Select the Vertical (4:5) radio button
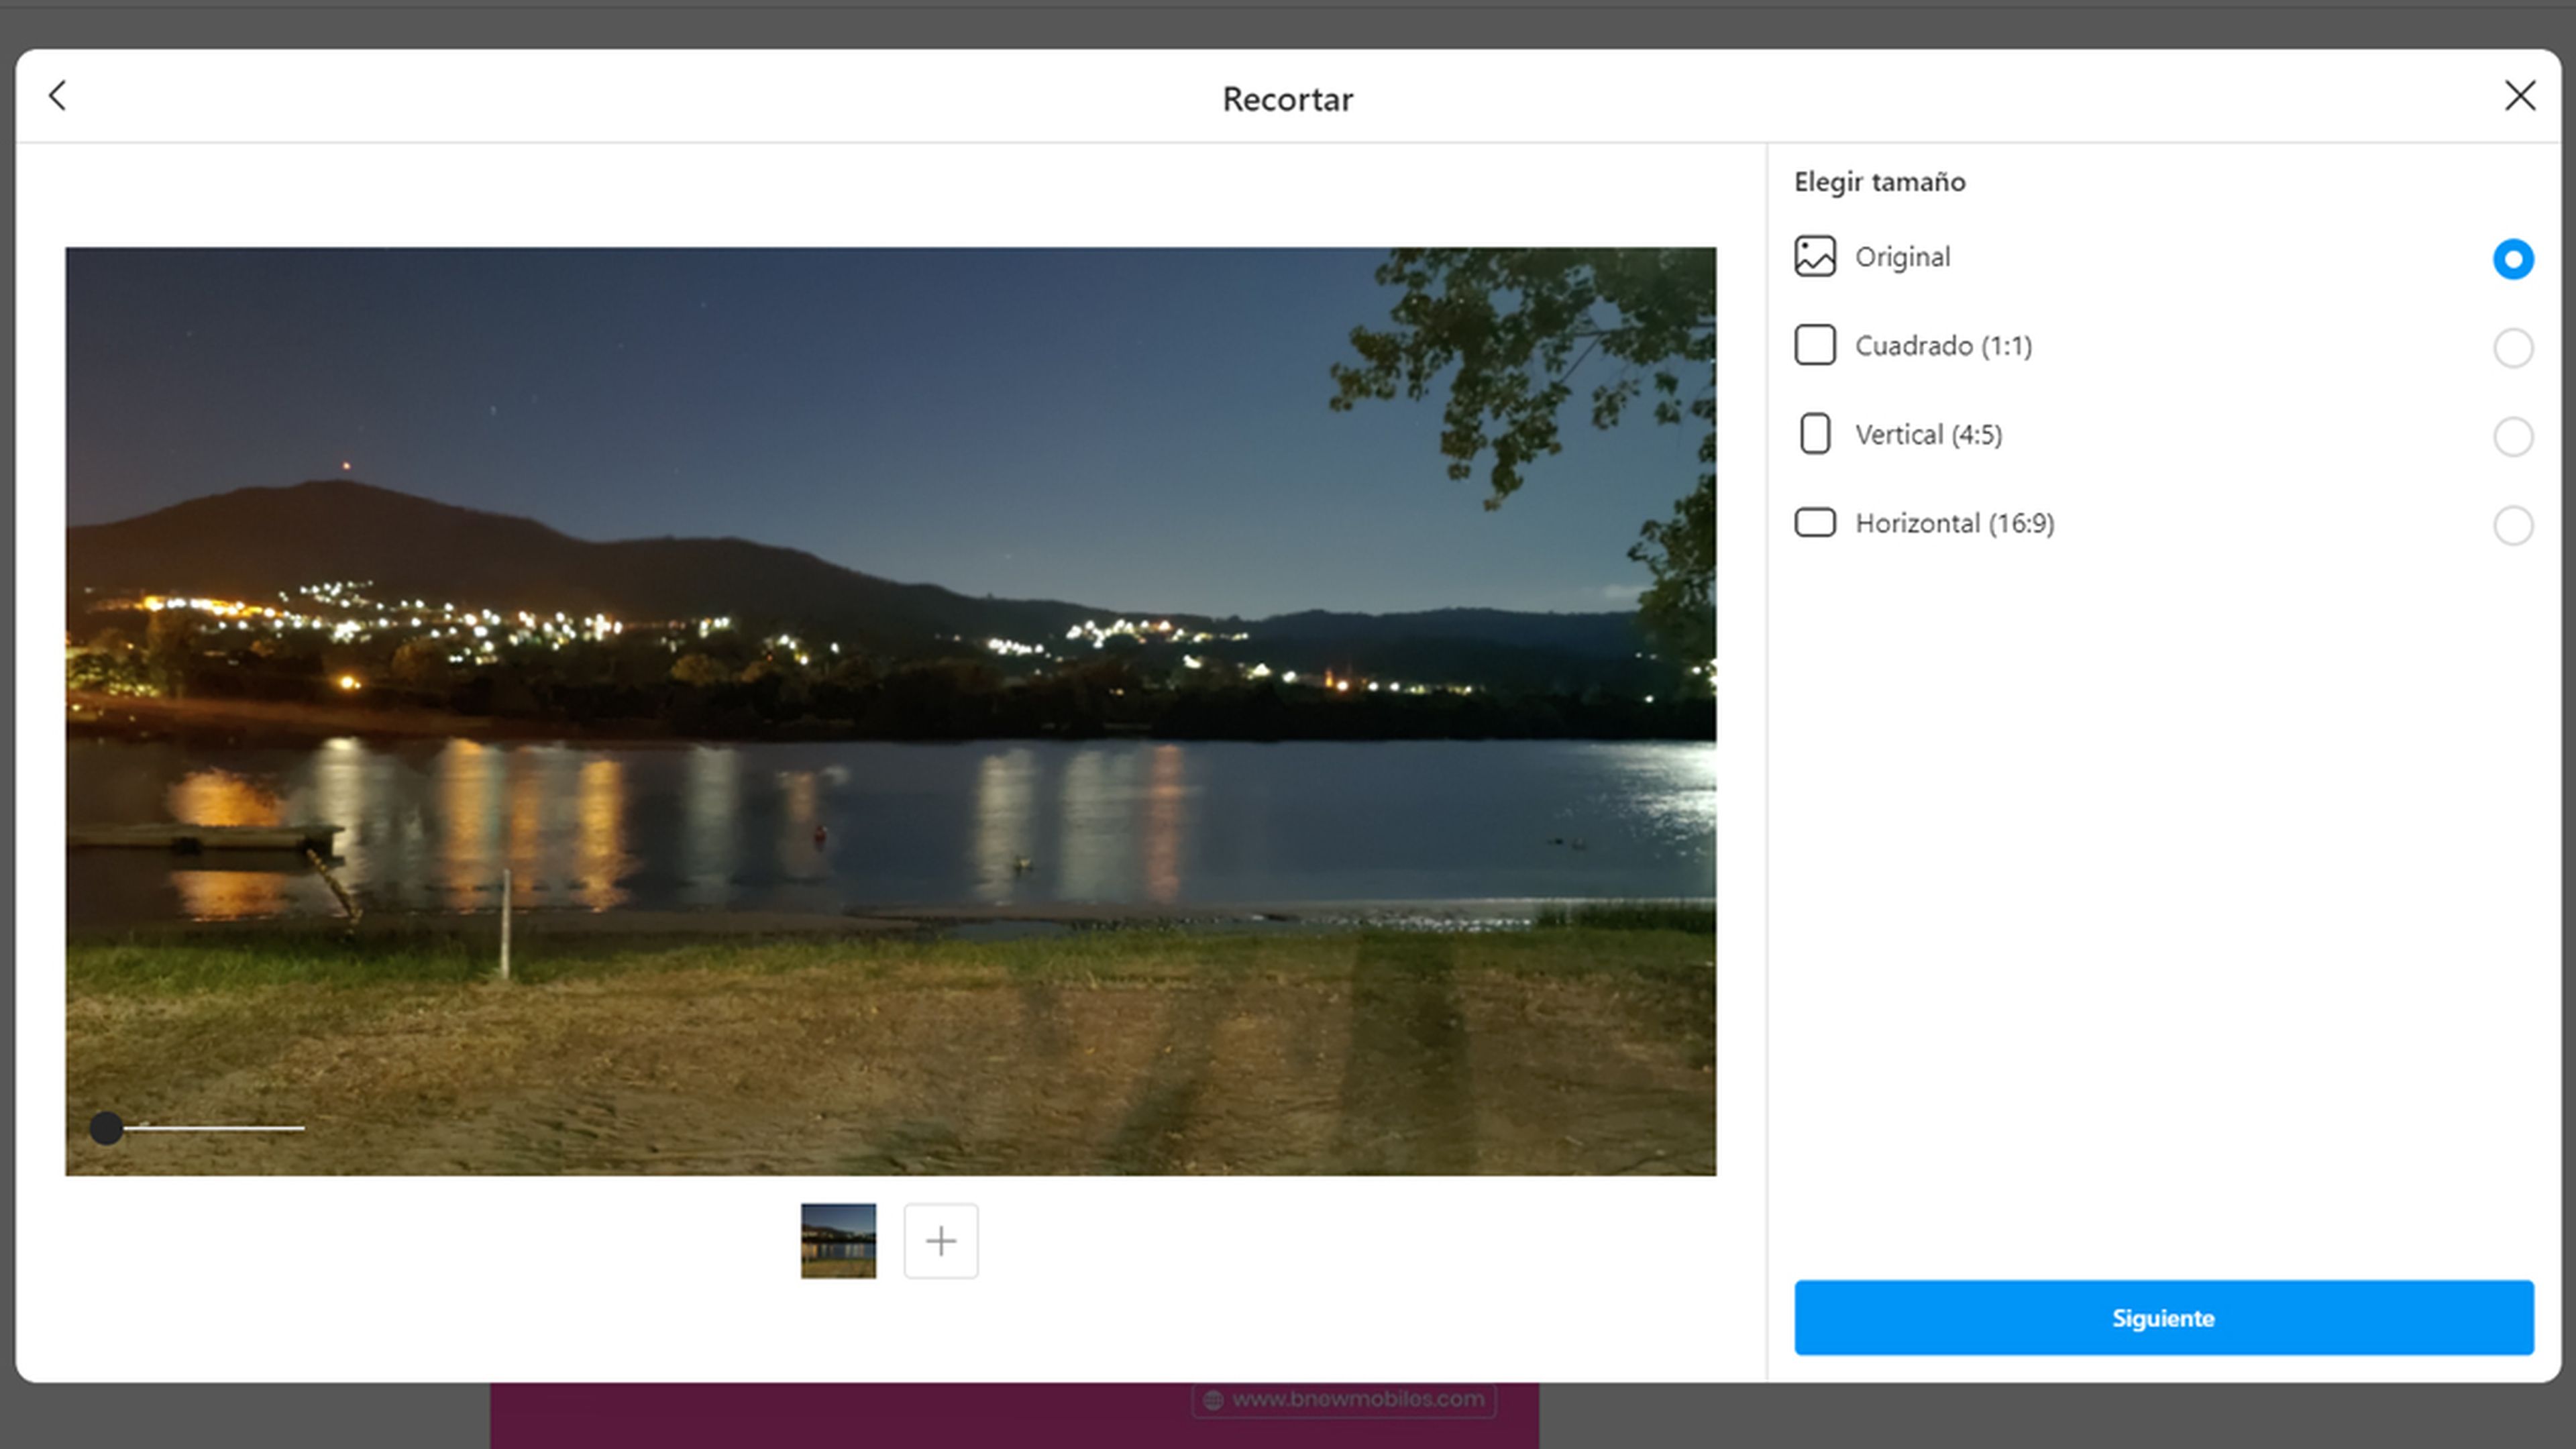This screenshot has height=1449, width=2576. (x=2513, y=436)
